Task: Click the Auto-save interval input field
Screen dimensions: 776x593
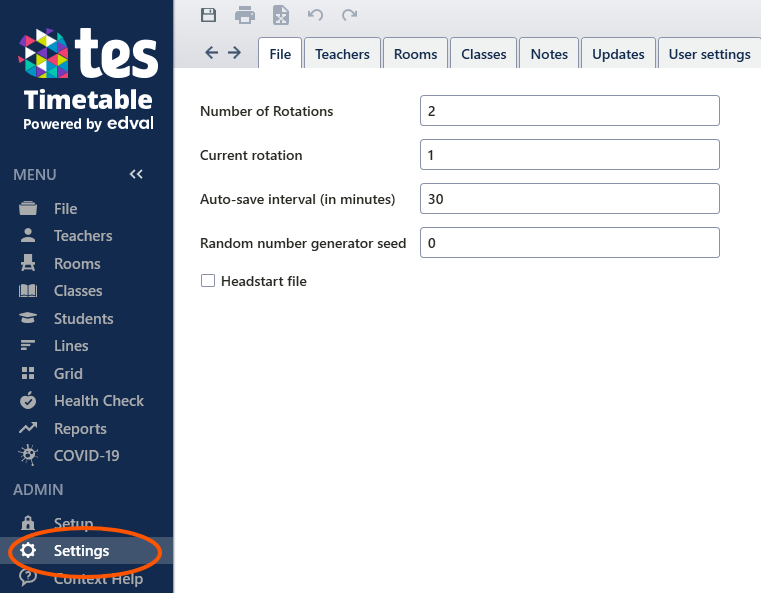Action: coord(570,198)
